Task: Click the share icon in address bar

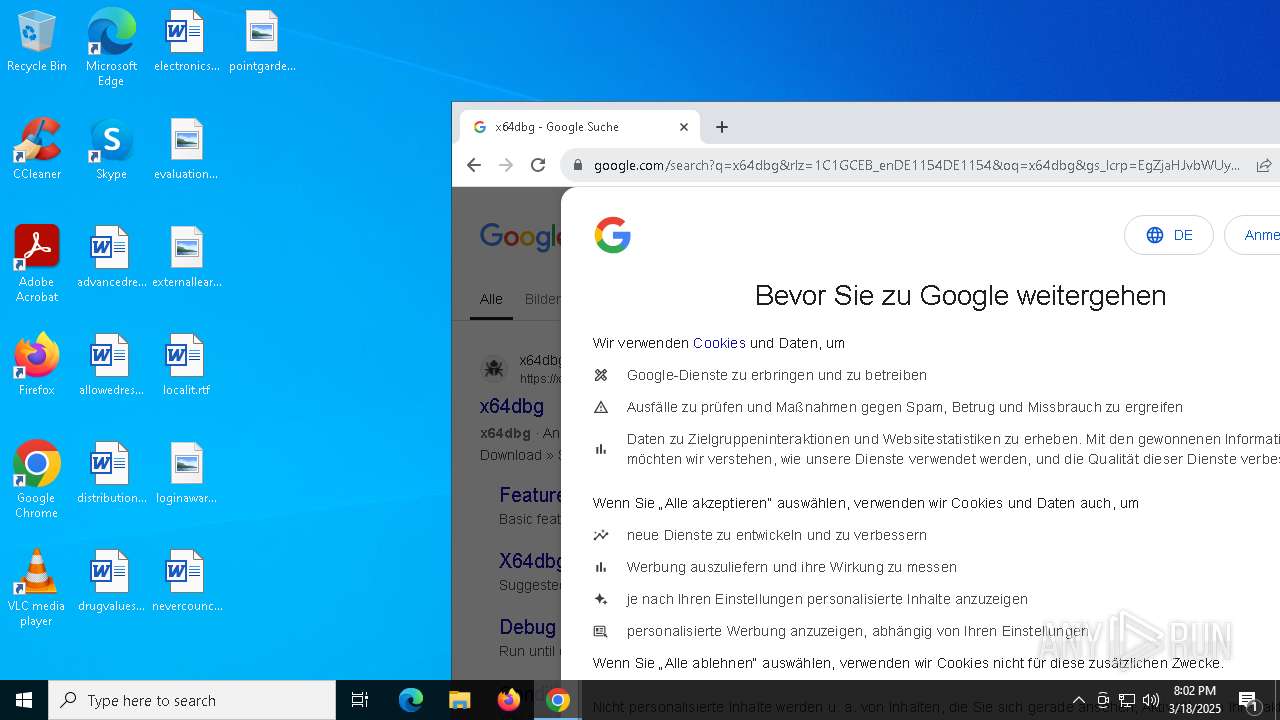Action: point(1264,165)
